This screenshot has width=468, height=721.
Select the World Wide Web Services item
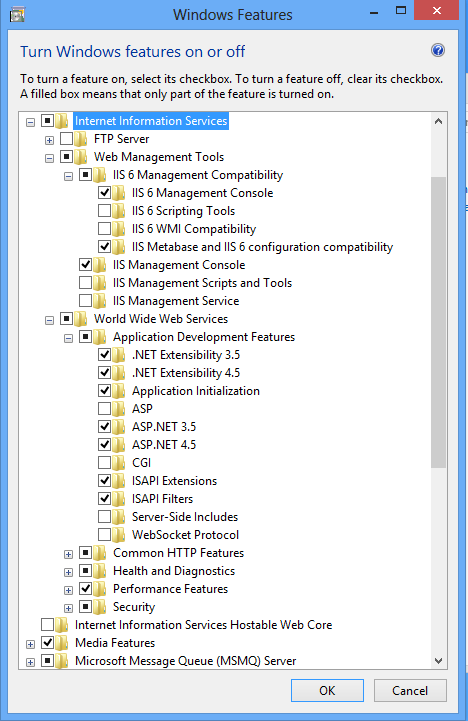click(161, 319)
